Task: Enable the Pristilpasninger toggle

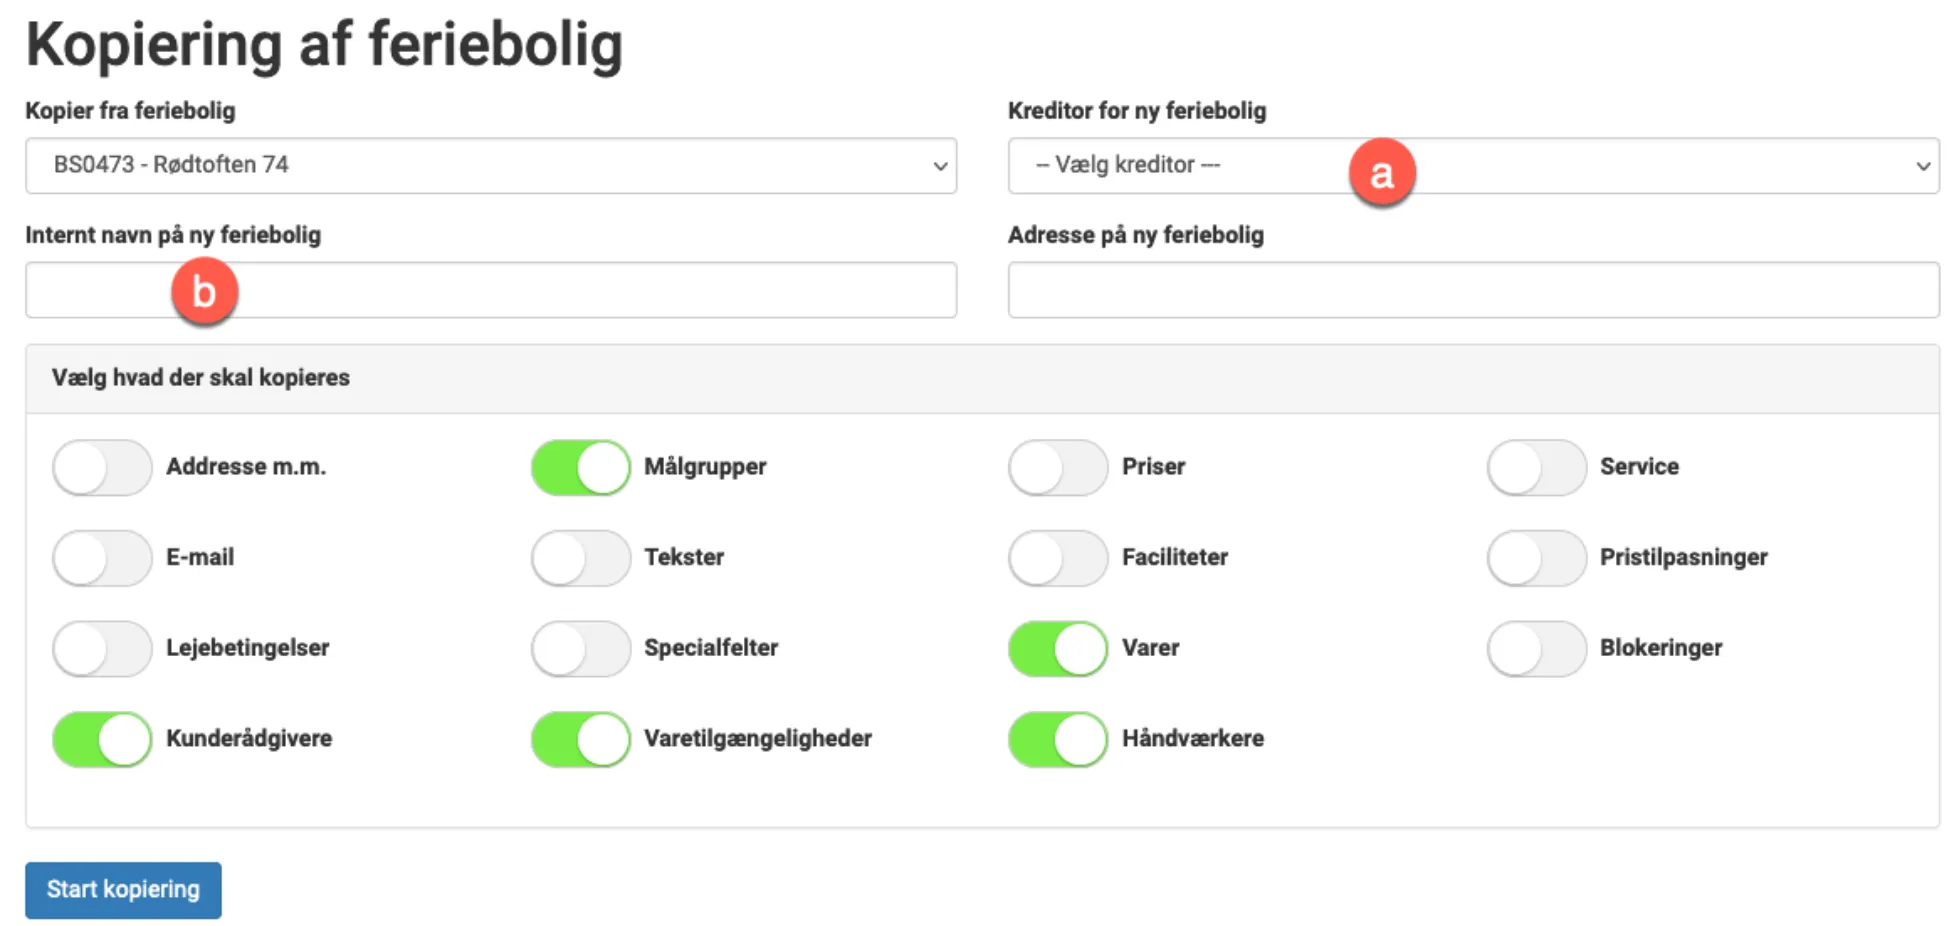Action: [1536, 558]
